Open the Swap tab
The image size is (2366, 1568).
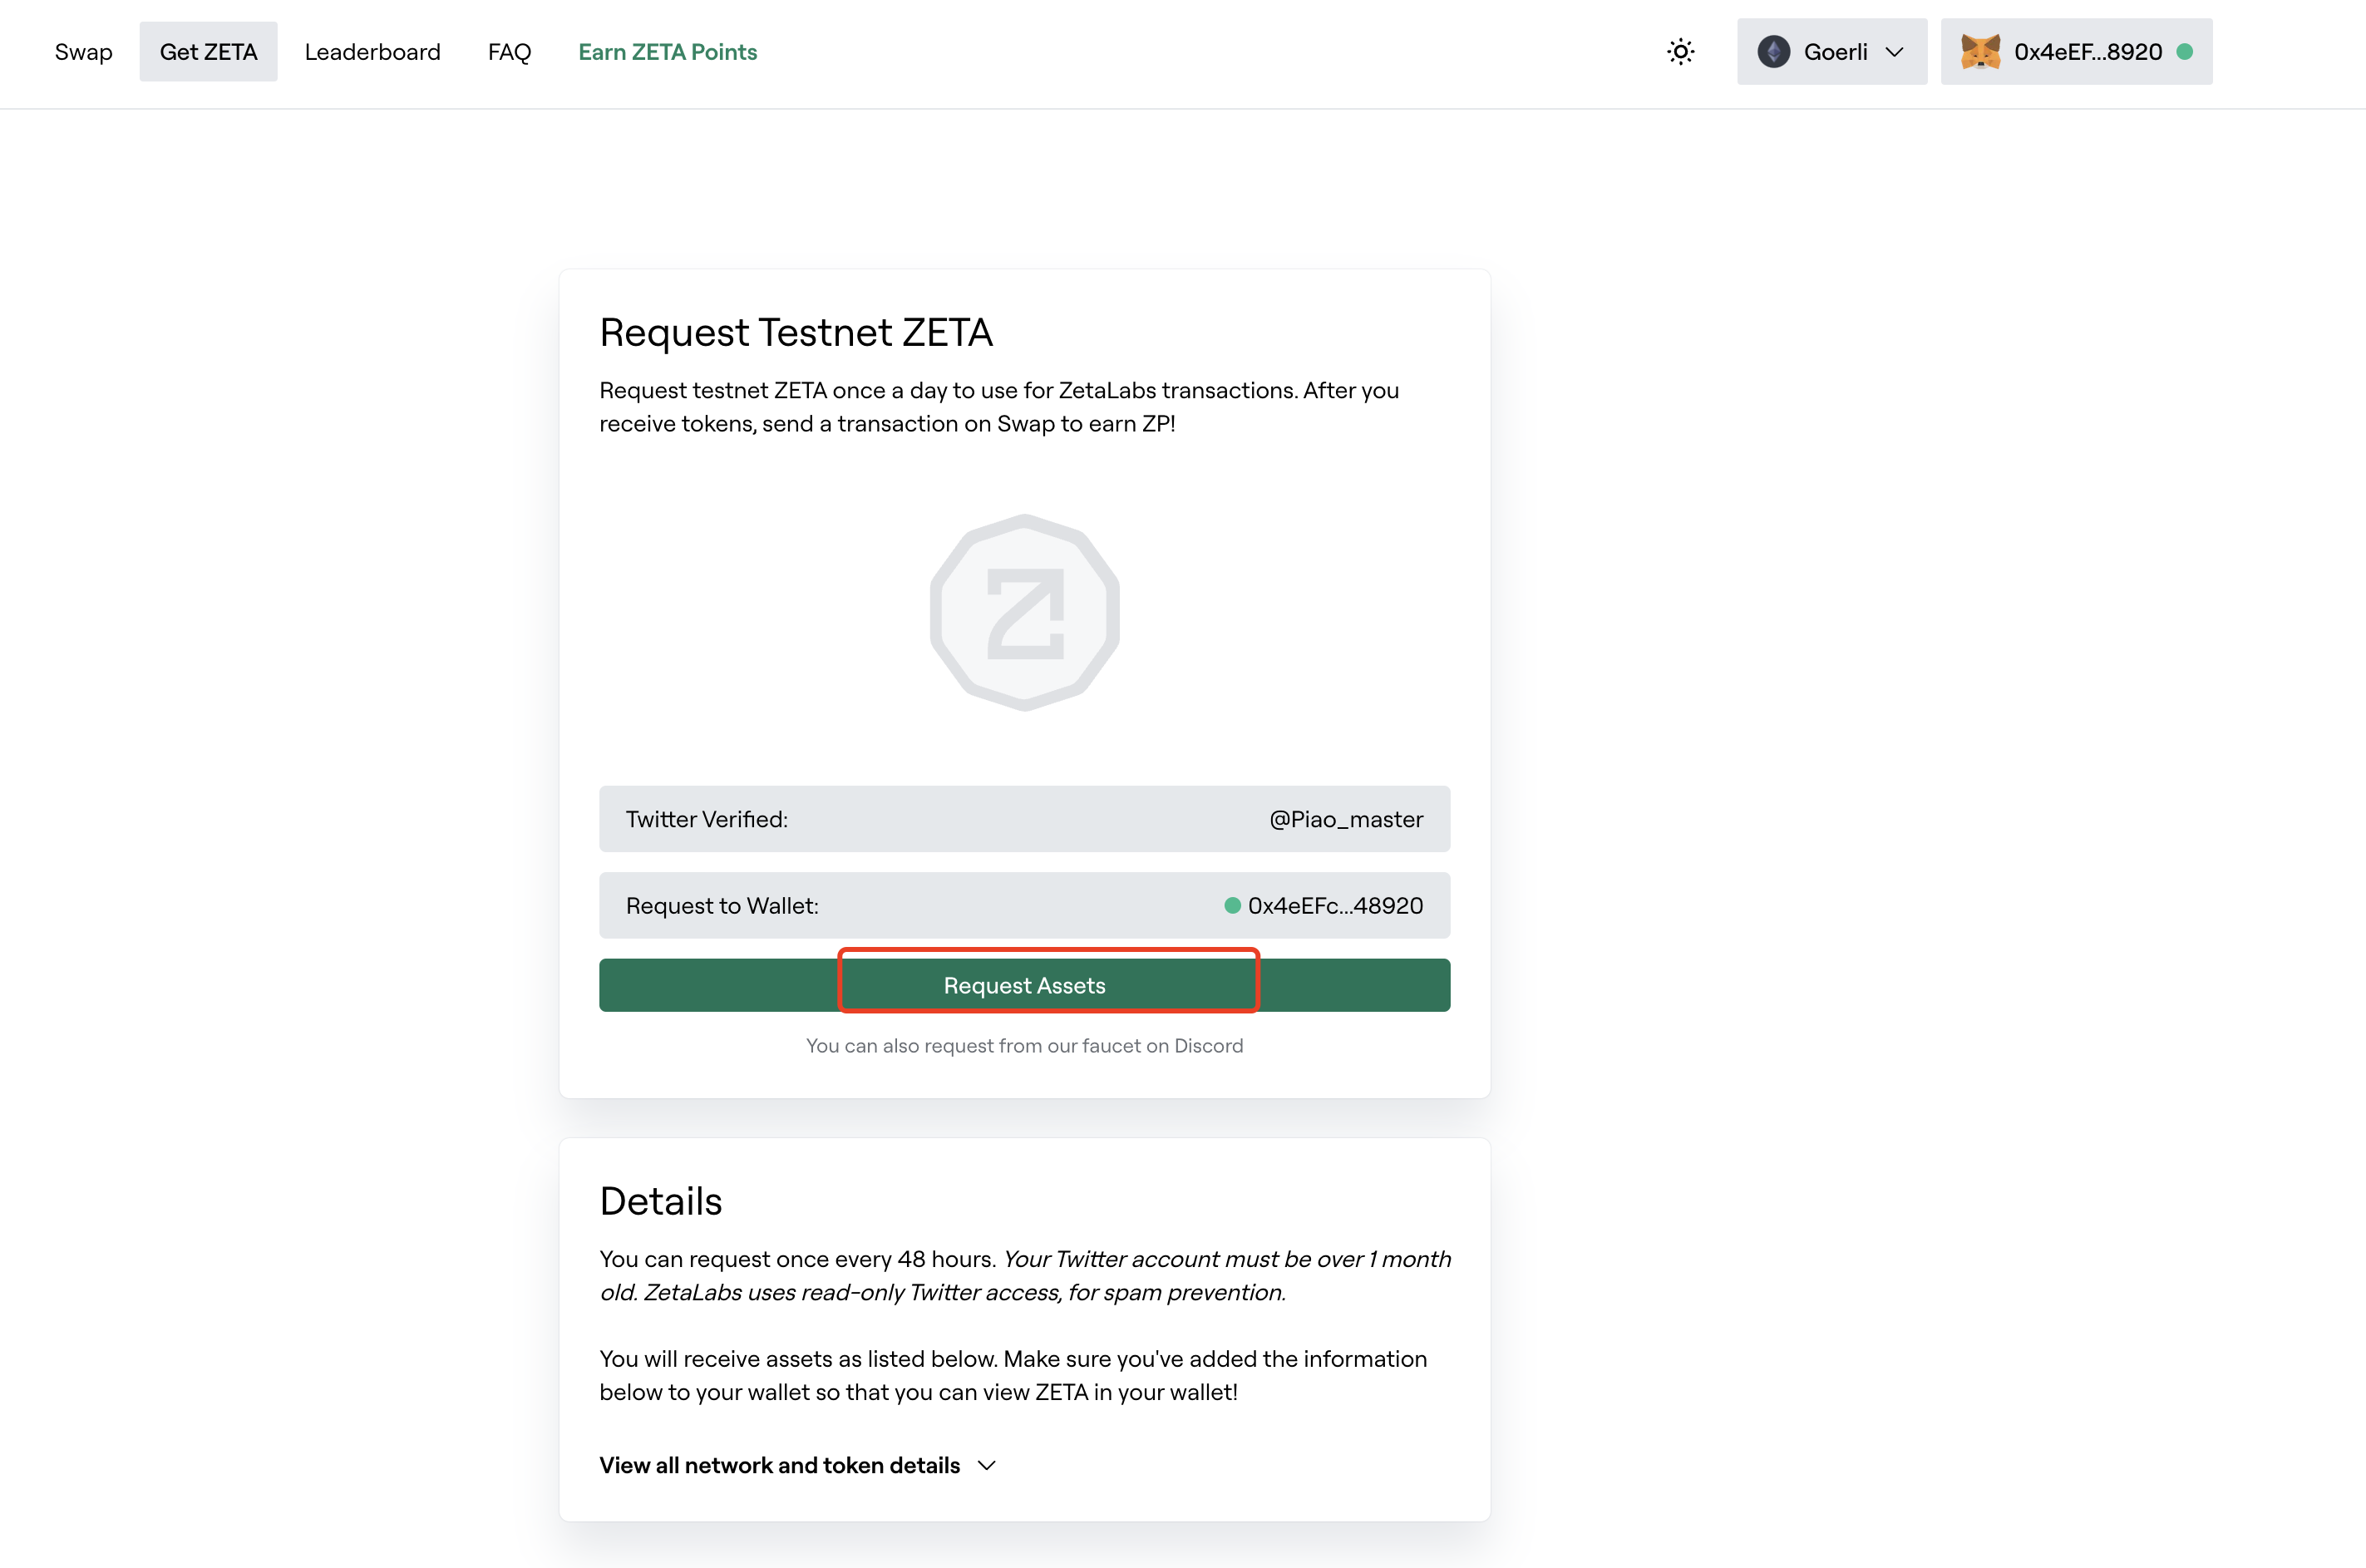click(x=84, y=52)
